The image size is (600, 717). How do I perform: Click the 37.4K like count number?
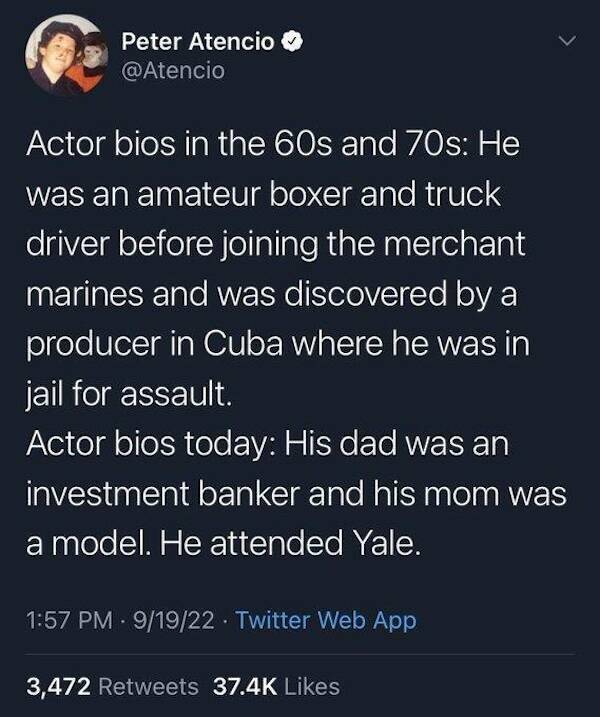(x=247, y=686)
